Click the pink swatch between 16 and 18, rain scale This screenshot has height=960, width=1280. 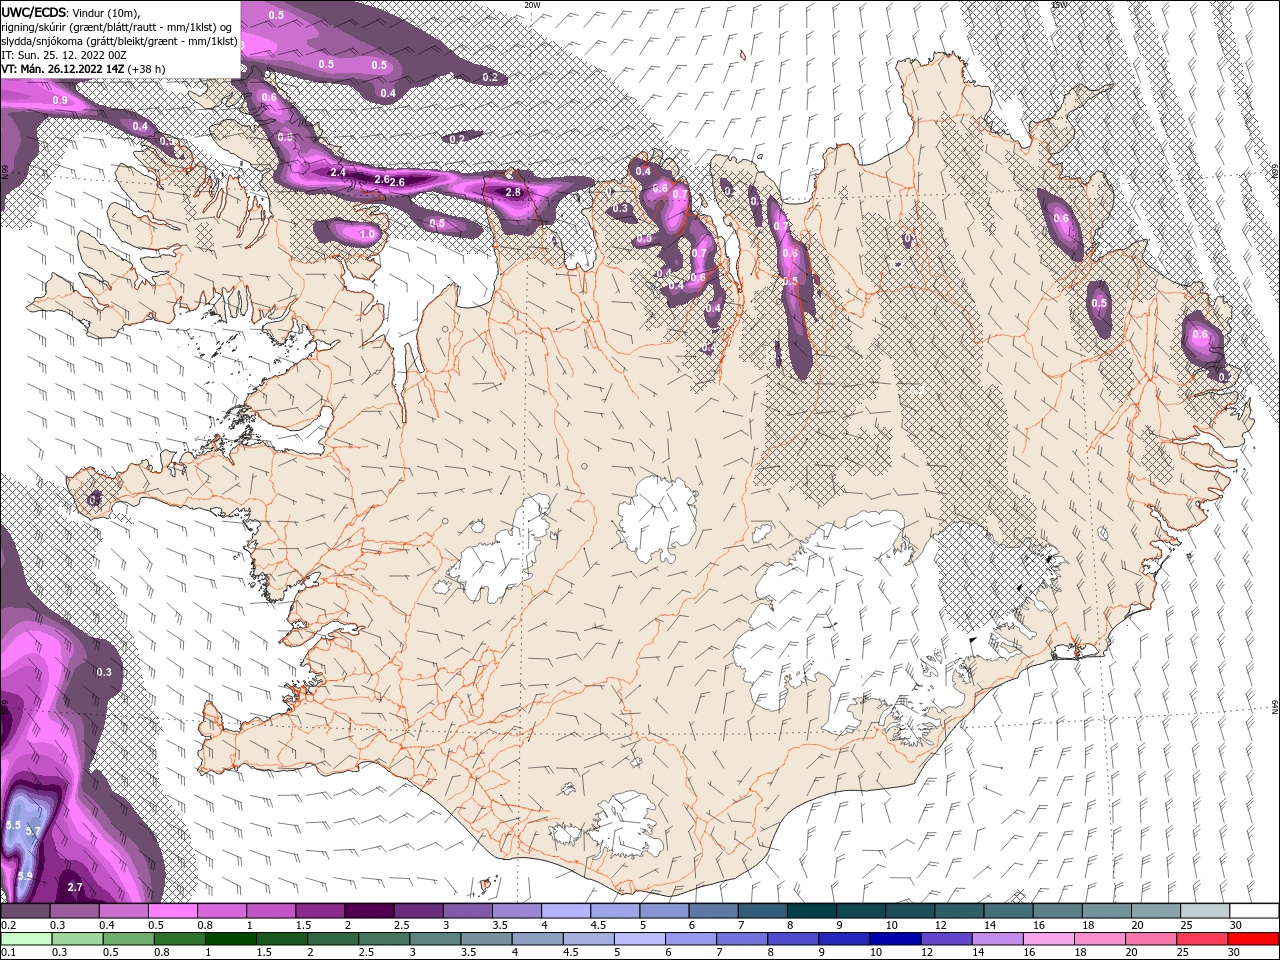coord(1049,939)
